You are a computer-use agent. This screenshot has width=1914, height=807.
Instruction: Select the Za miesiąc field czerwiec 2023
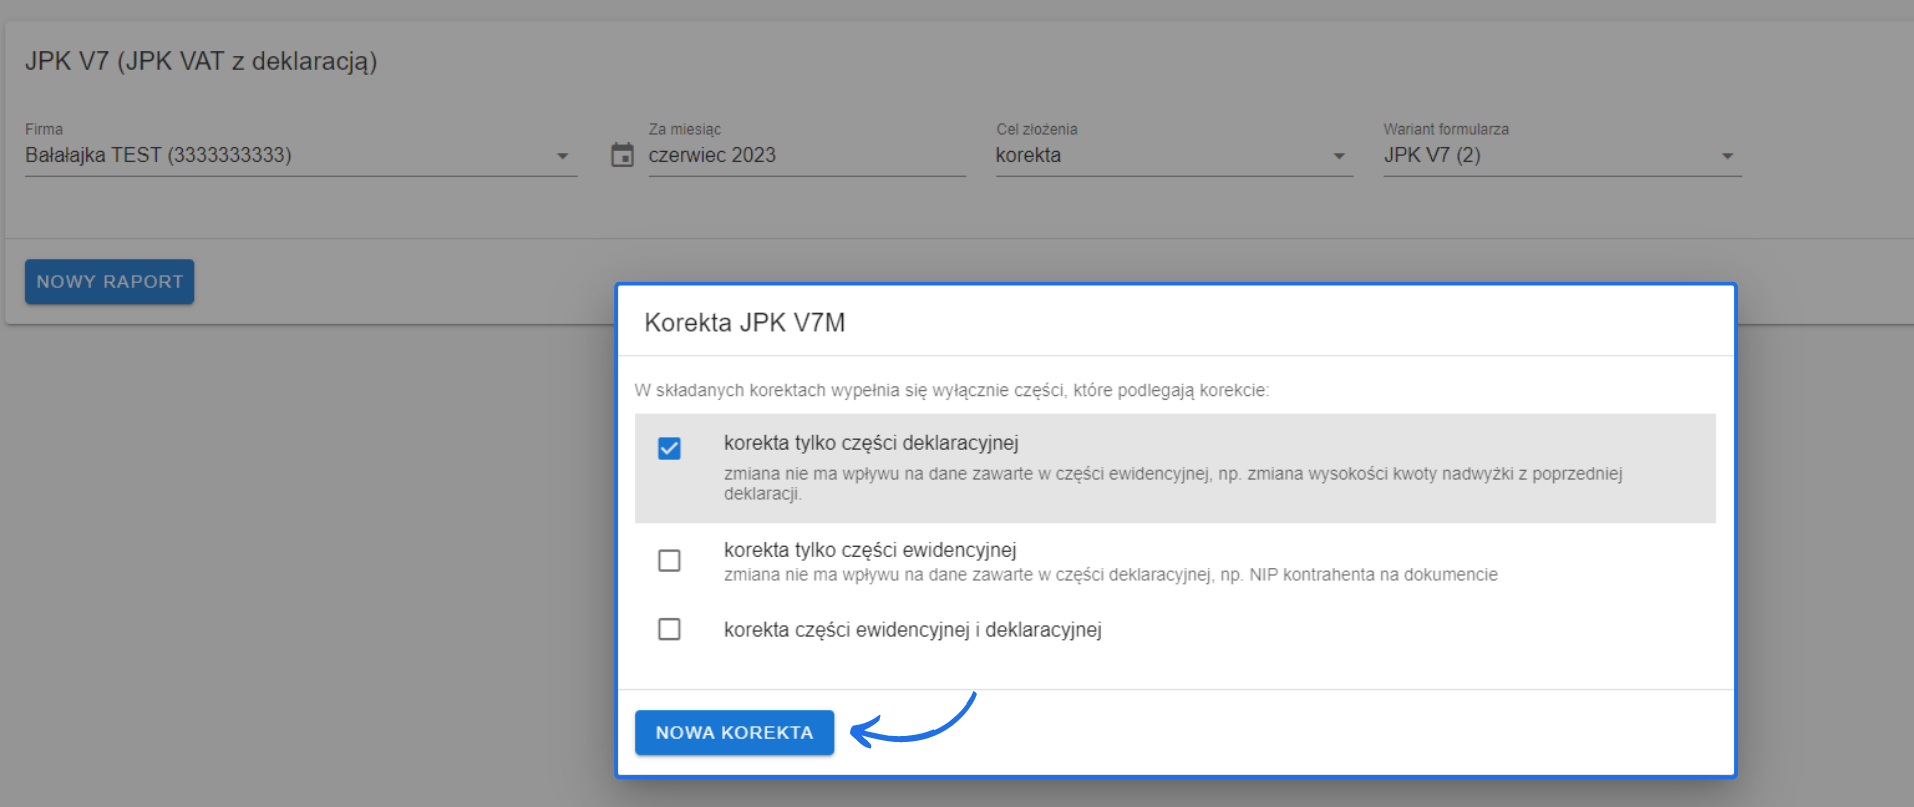(807, 156)
